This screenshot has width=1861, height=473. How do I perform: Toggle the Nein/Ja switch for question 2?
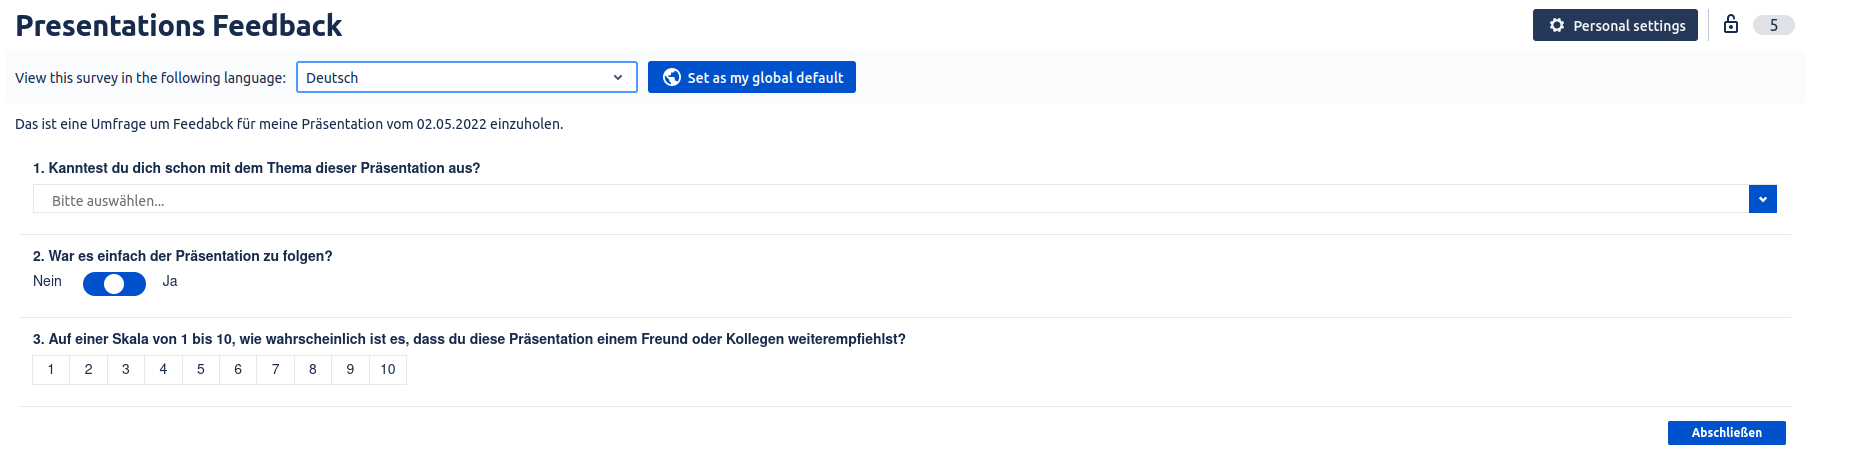pyautogui.click(x=114, y=284)
